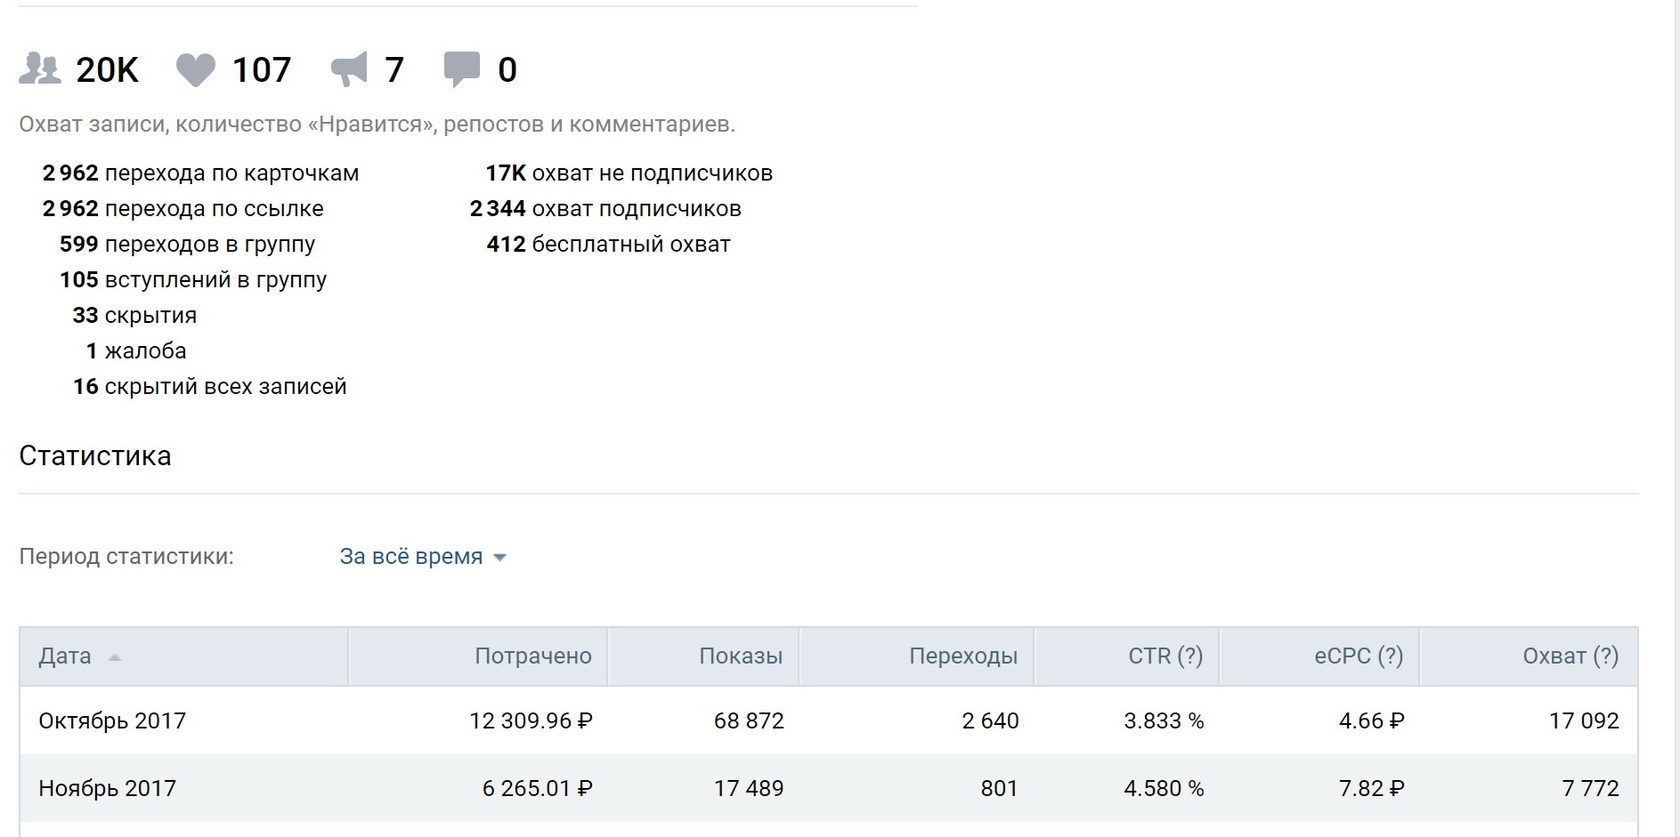Click the dropdown arrow next to За всё время
1680x837 pixels.
(x=500, y=558)
